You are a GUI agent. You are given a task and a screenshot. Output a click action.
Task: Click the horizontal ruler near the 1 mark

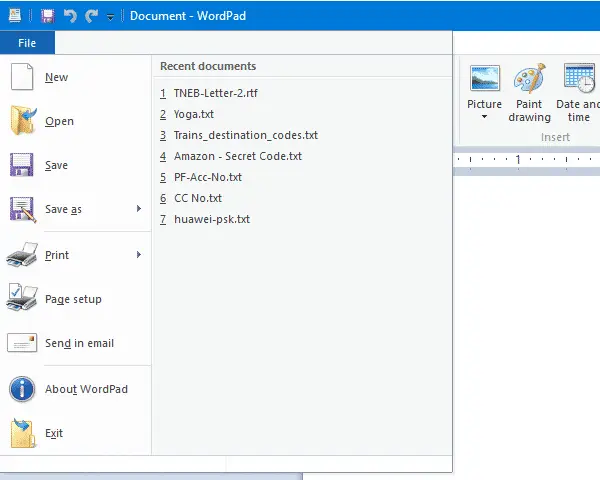(518, 160)
